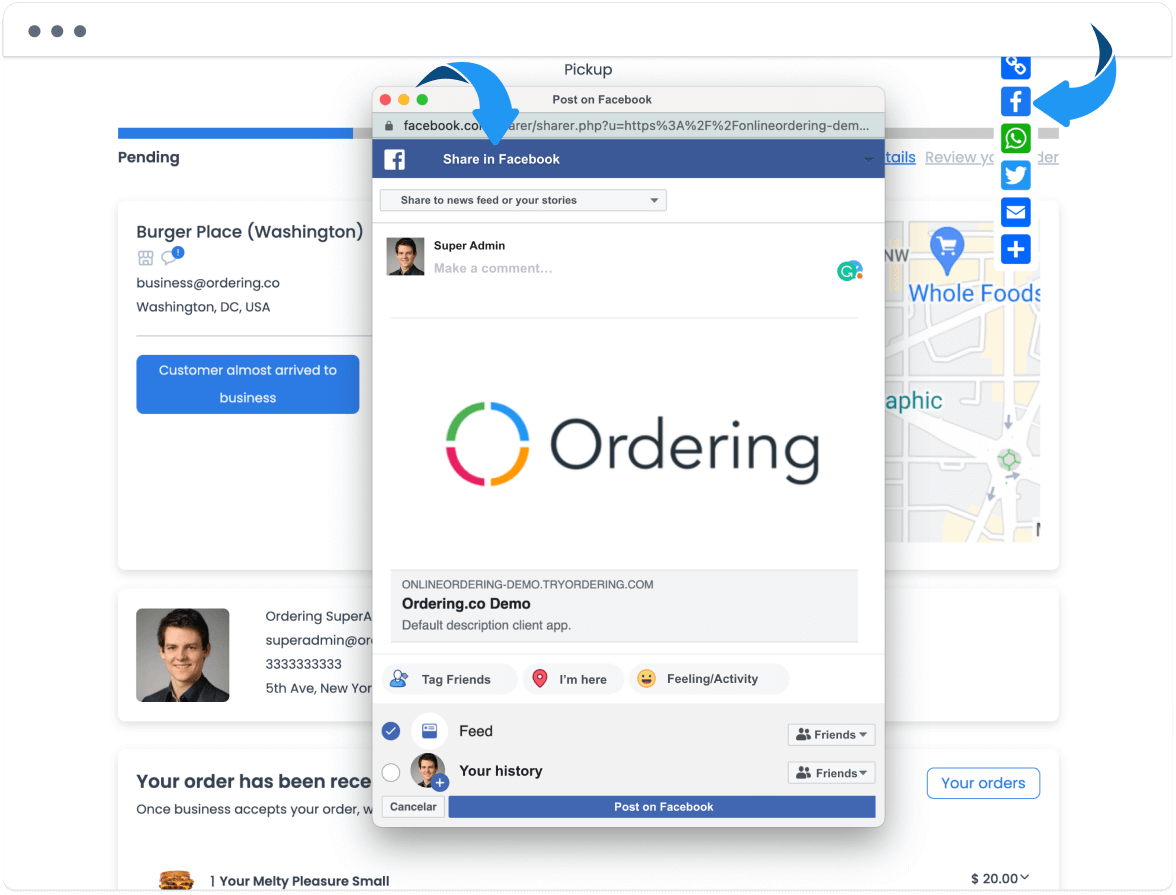The image size is (1176, 895).
Task: Toggle the Feed checkbox
Action: point(391,731)
